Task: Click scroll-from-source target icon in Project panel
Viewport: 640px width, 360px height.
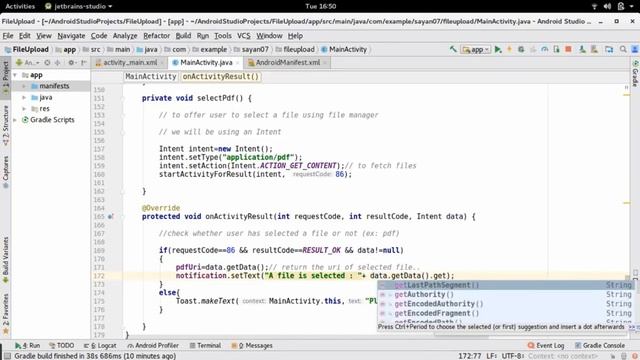Action: point(47,62)
